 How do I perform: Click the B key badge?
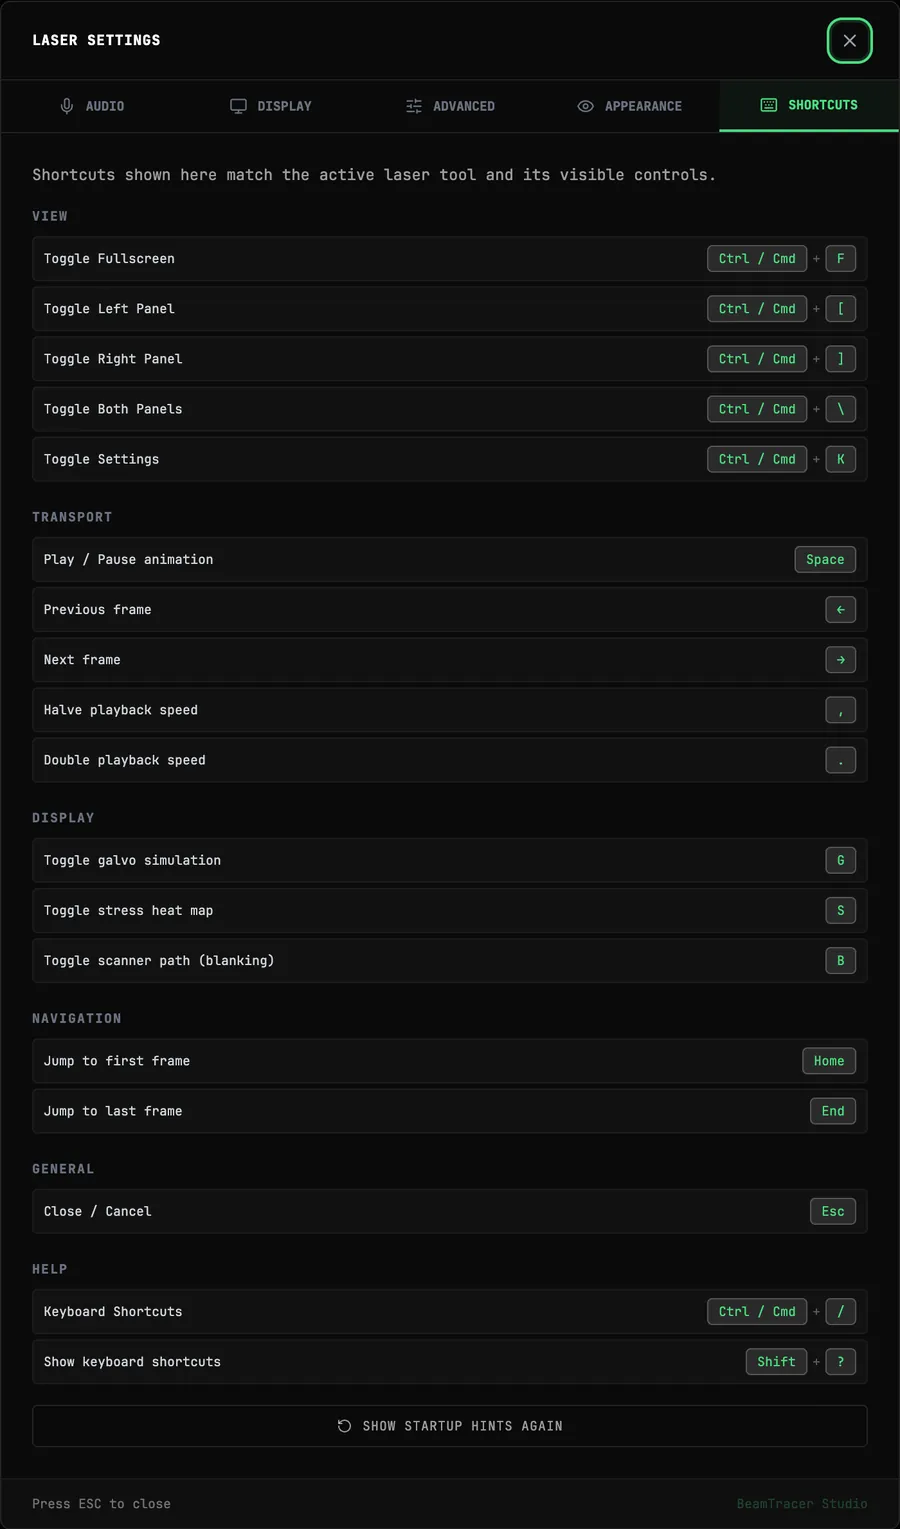[841, 961]
